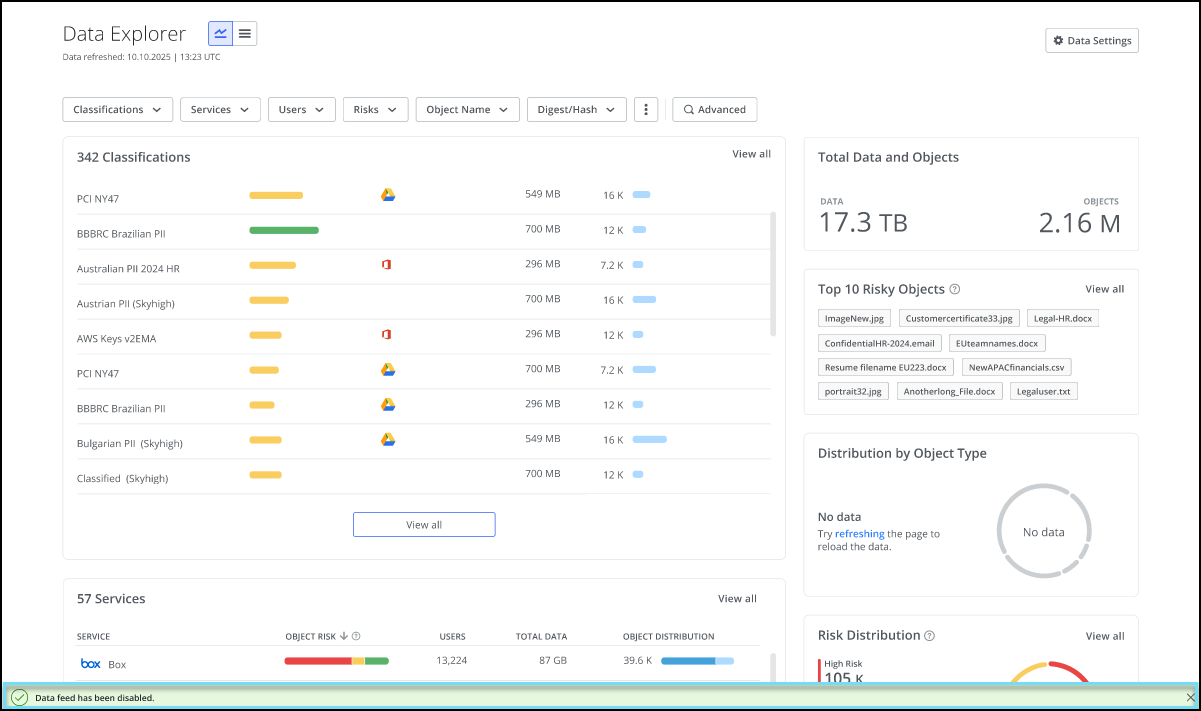Click help icon next to Top 10 Risky Objects
Viewport: 1201px width, 711px height.
(955, 289)
